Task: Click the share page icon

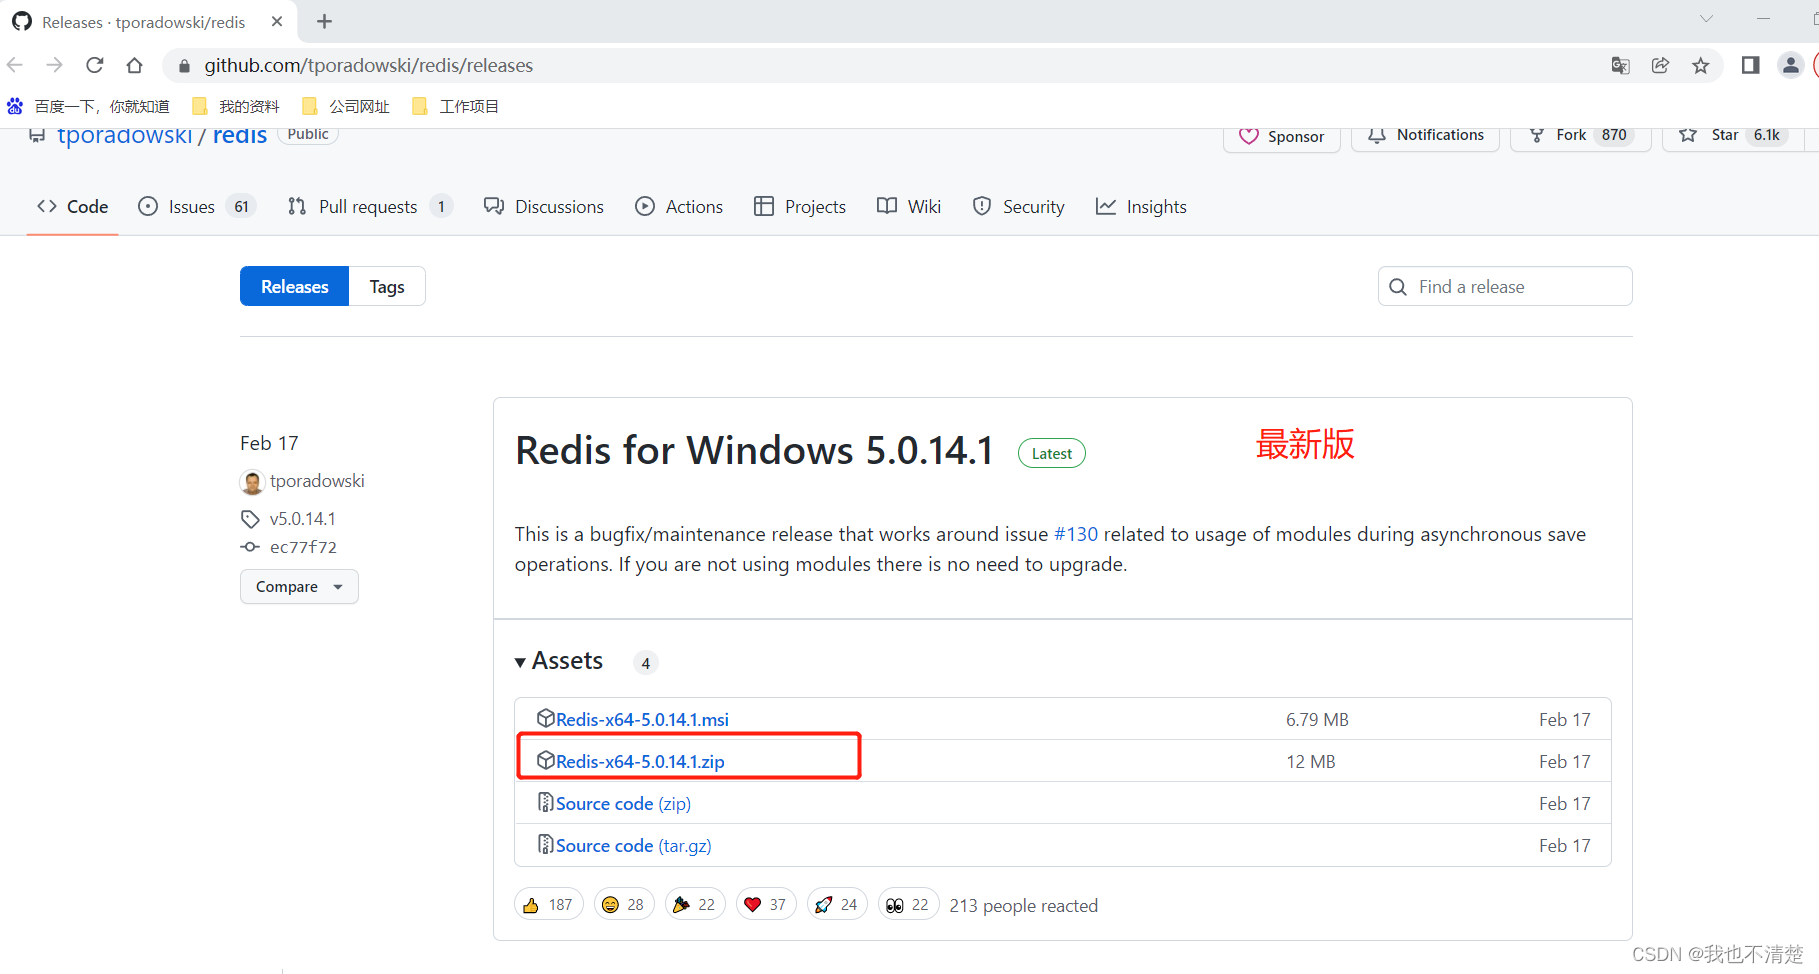Action: point(1660,65)
